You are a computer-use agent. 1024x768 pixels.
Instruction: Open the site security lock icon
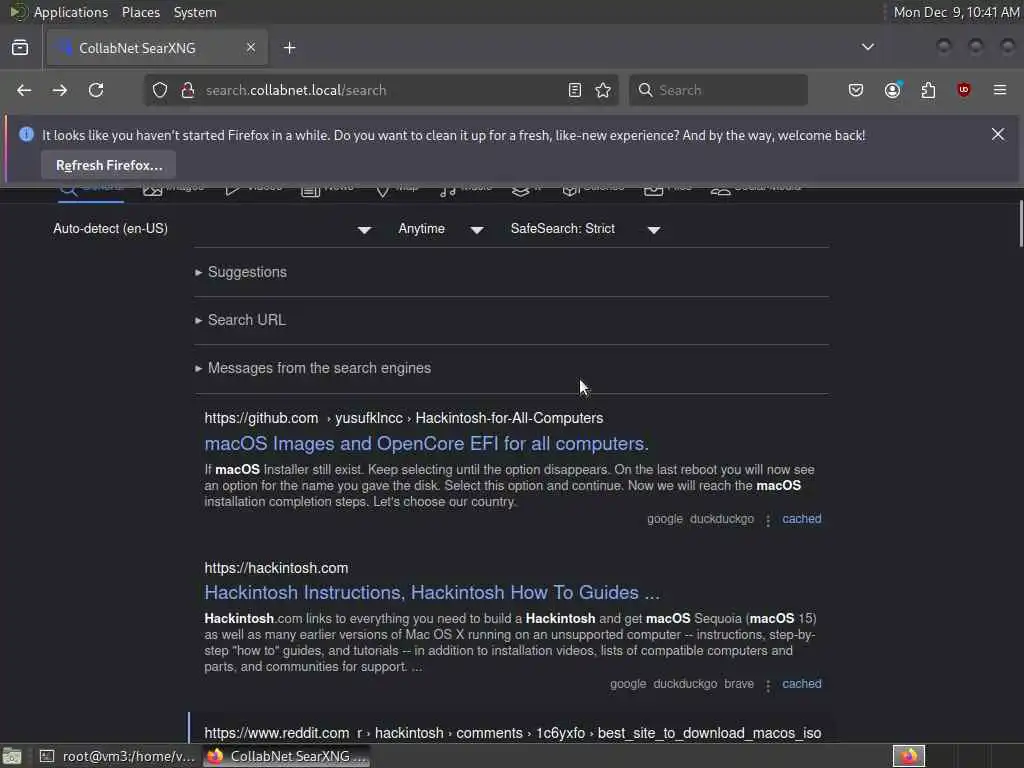click(188, 90)
